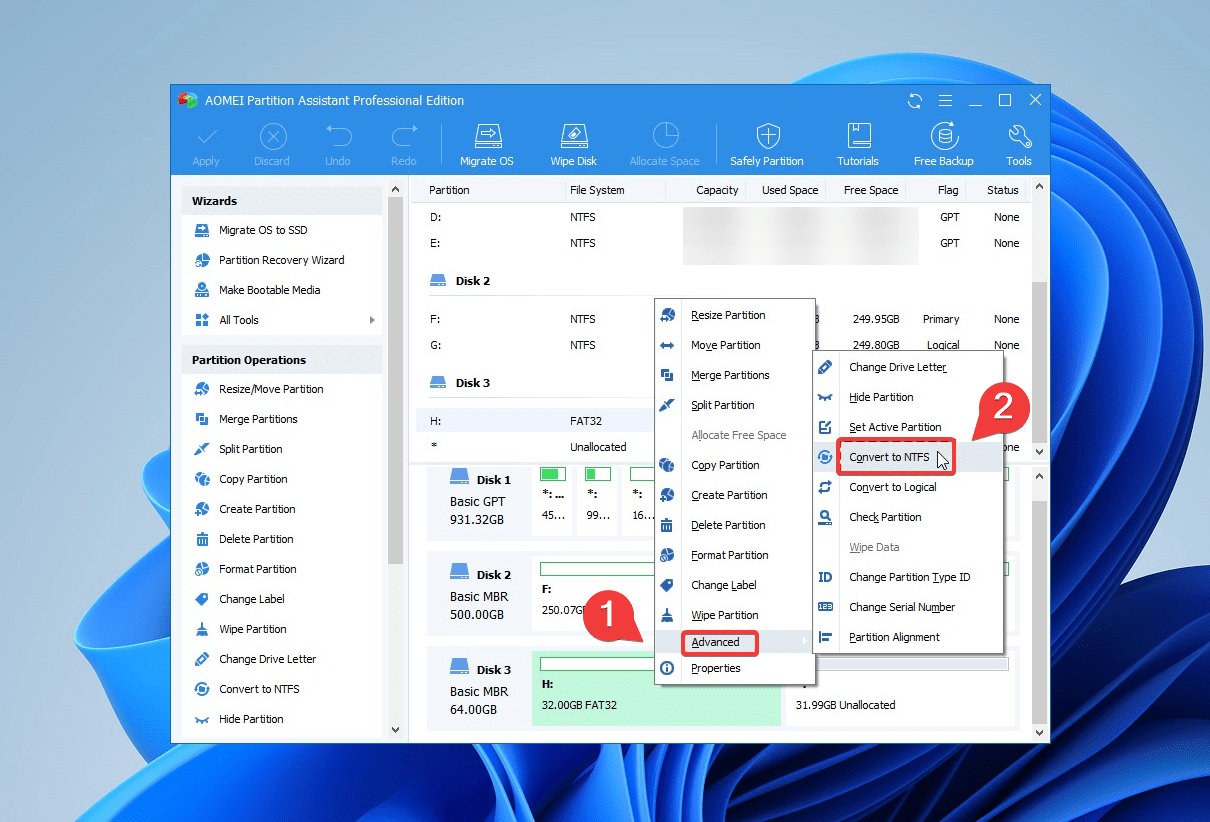Screen dimensions: 1210x822
Task: Sort by the File System column header
Action: [x=597, y=190]
